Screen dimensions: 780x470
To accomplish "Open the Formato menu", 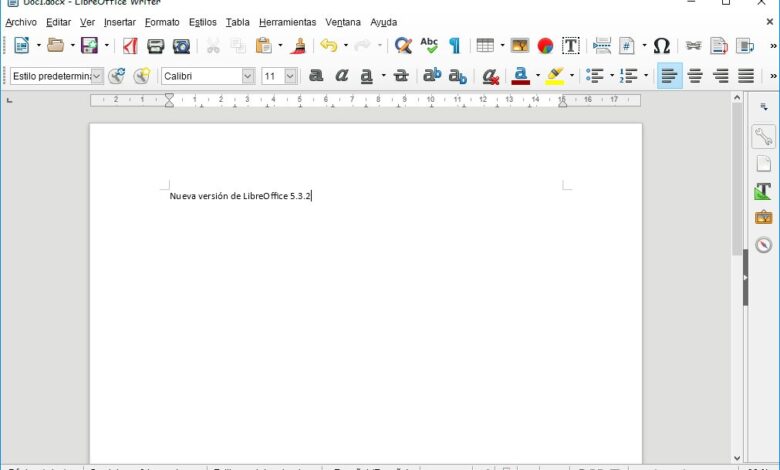I will pyautogui.click(x=162, y=22).
